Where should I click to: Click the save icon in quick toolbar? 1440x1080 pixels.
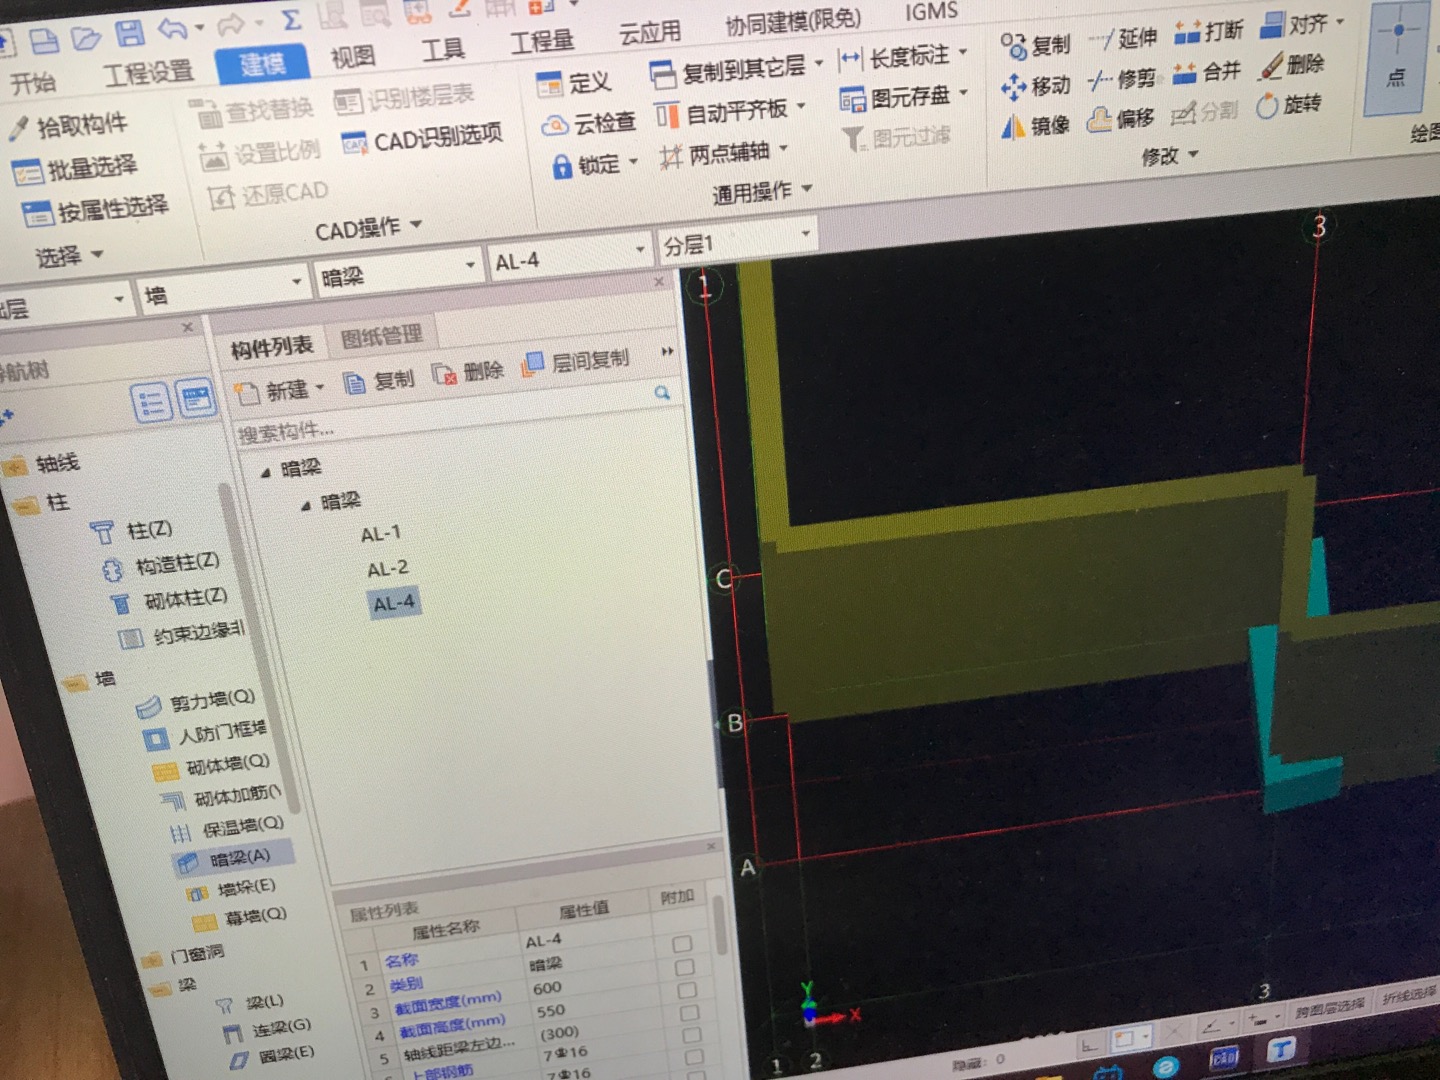[129, 34]
